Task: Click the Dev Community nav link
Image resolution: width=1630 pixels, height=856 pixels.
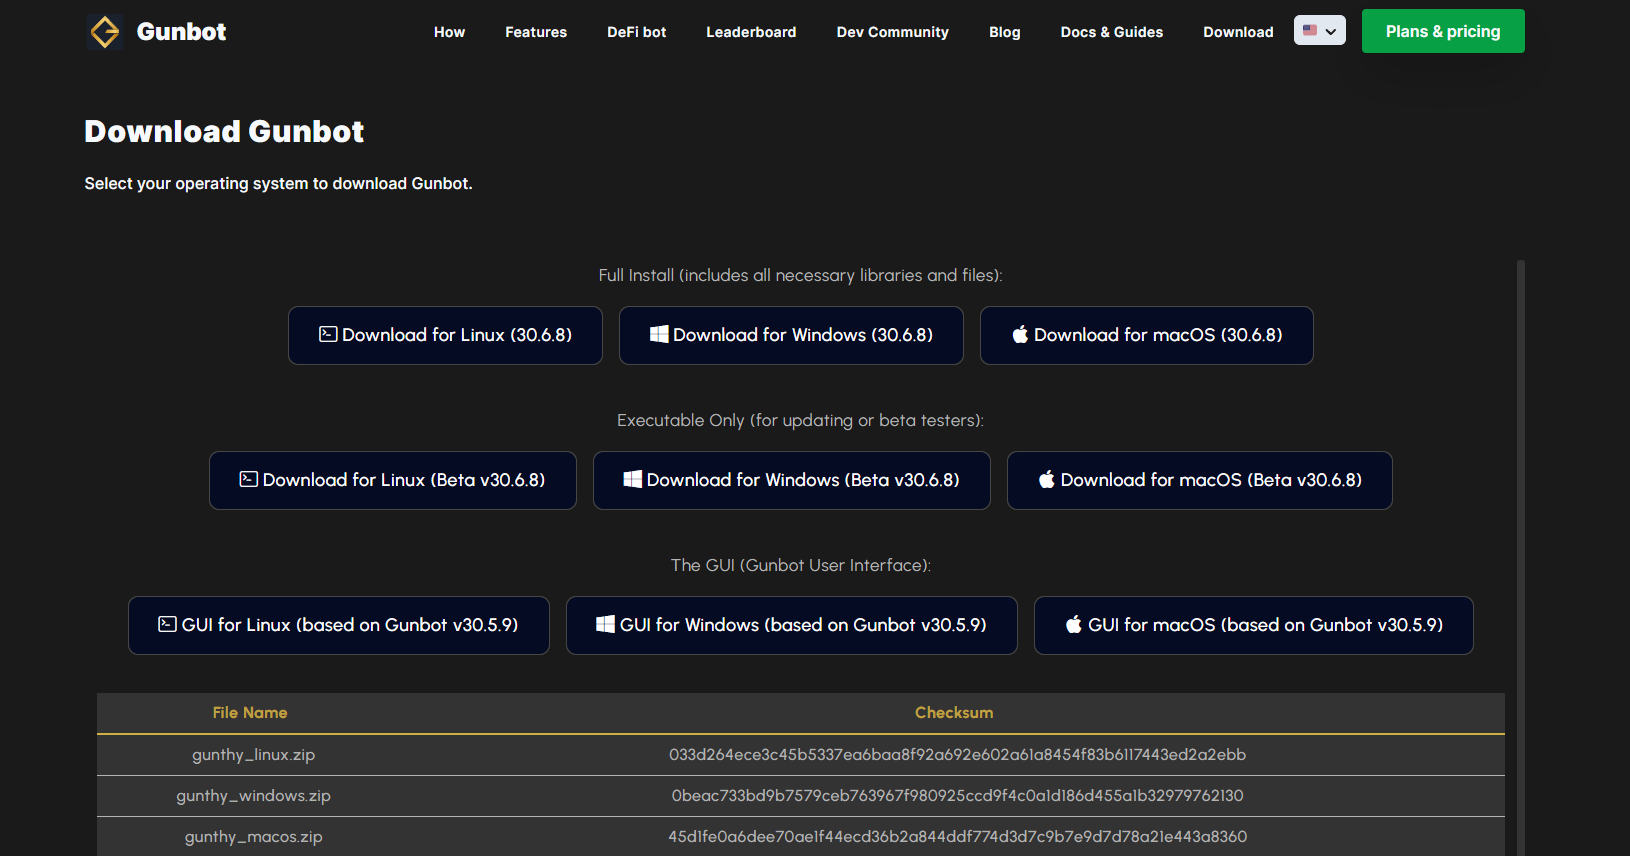Action: [892, 32]
